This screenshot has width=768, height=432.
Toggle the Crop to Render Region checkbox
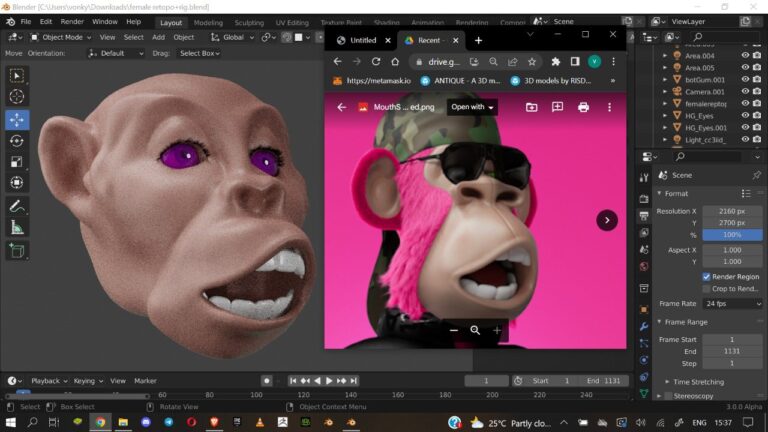[707, 289]
